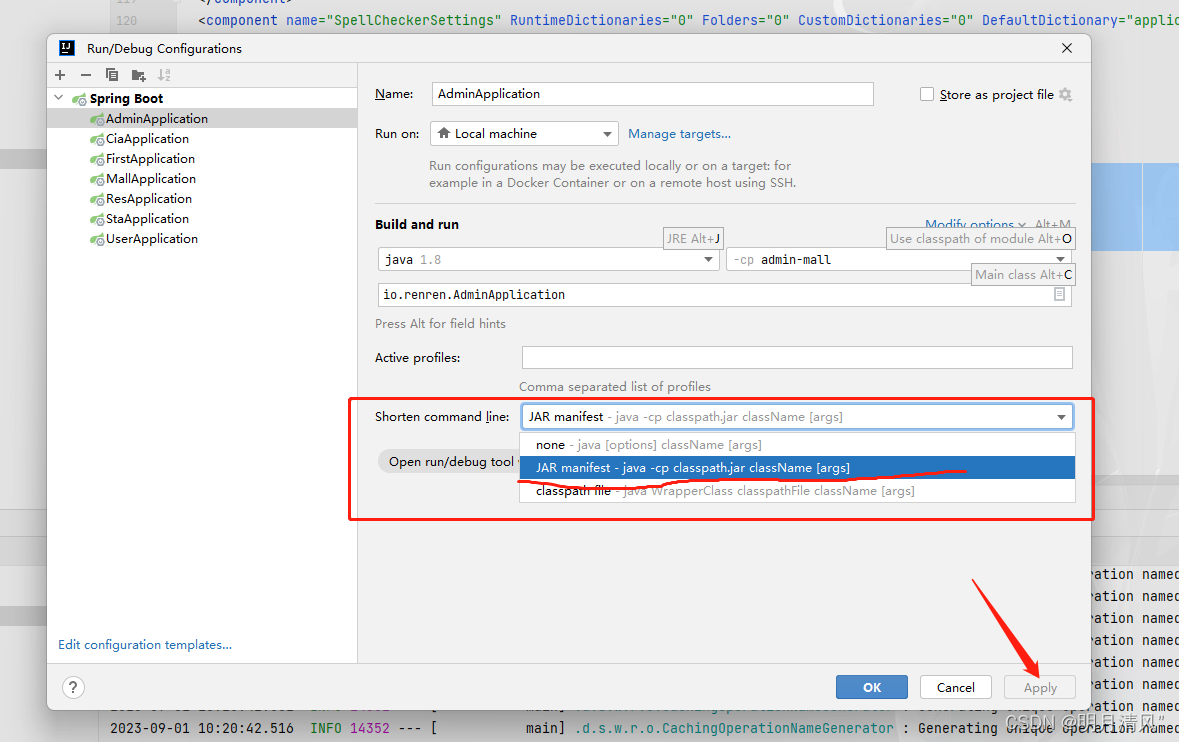1179x742 pixels.
Task: Copy the AdminApplication configuration
Action: pos(112,74)
